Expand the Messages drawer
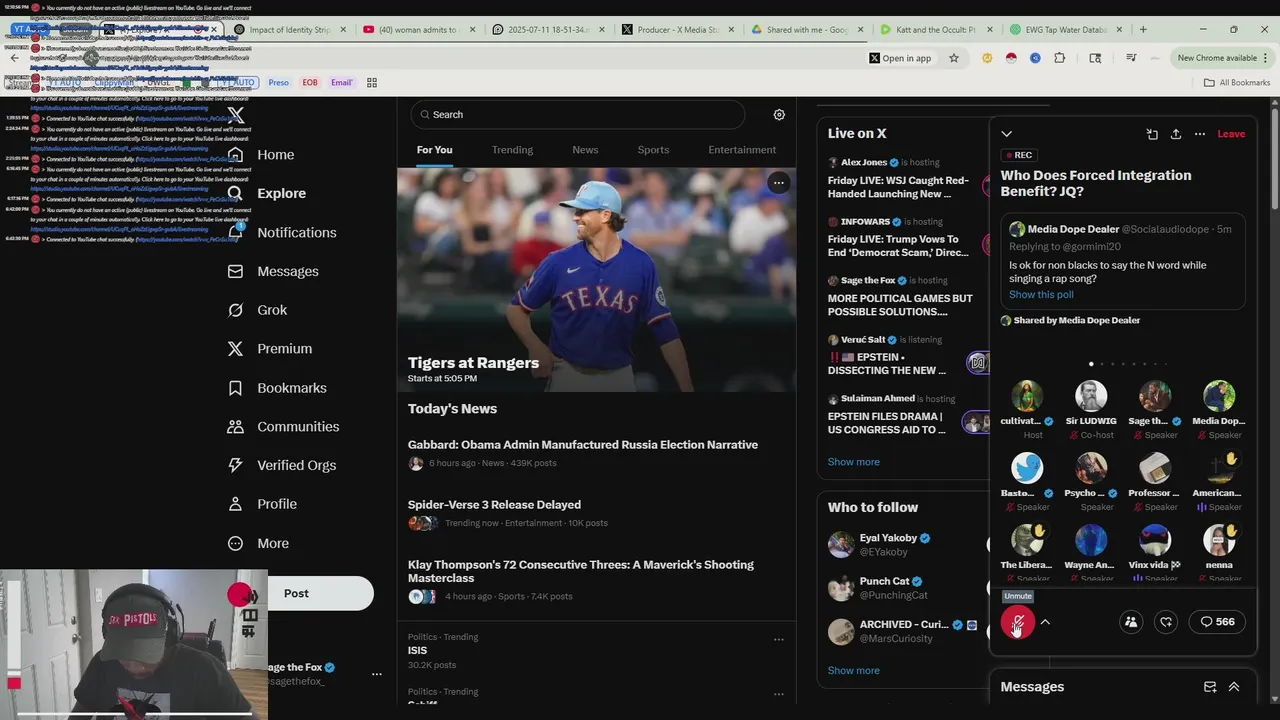 [1234, 687]
